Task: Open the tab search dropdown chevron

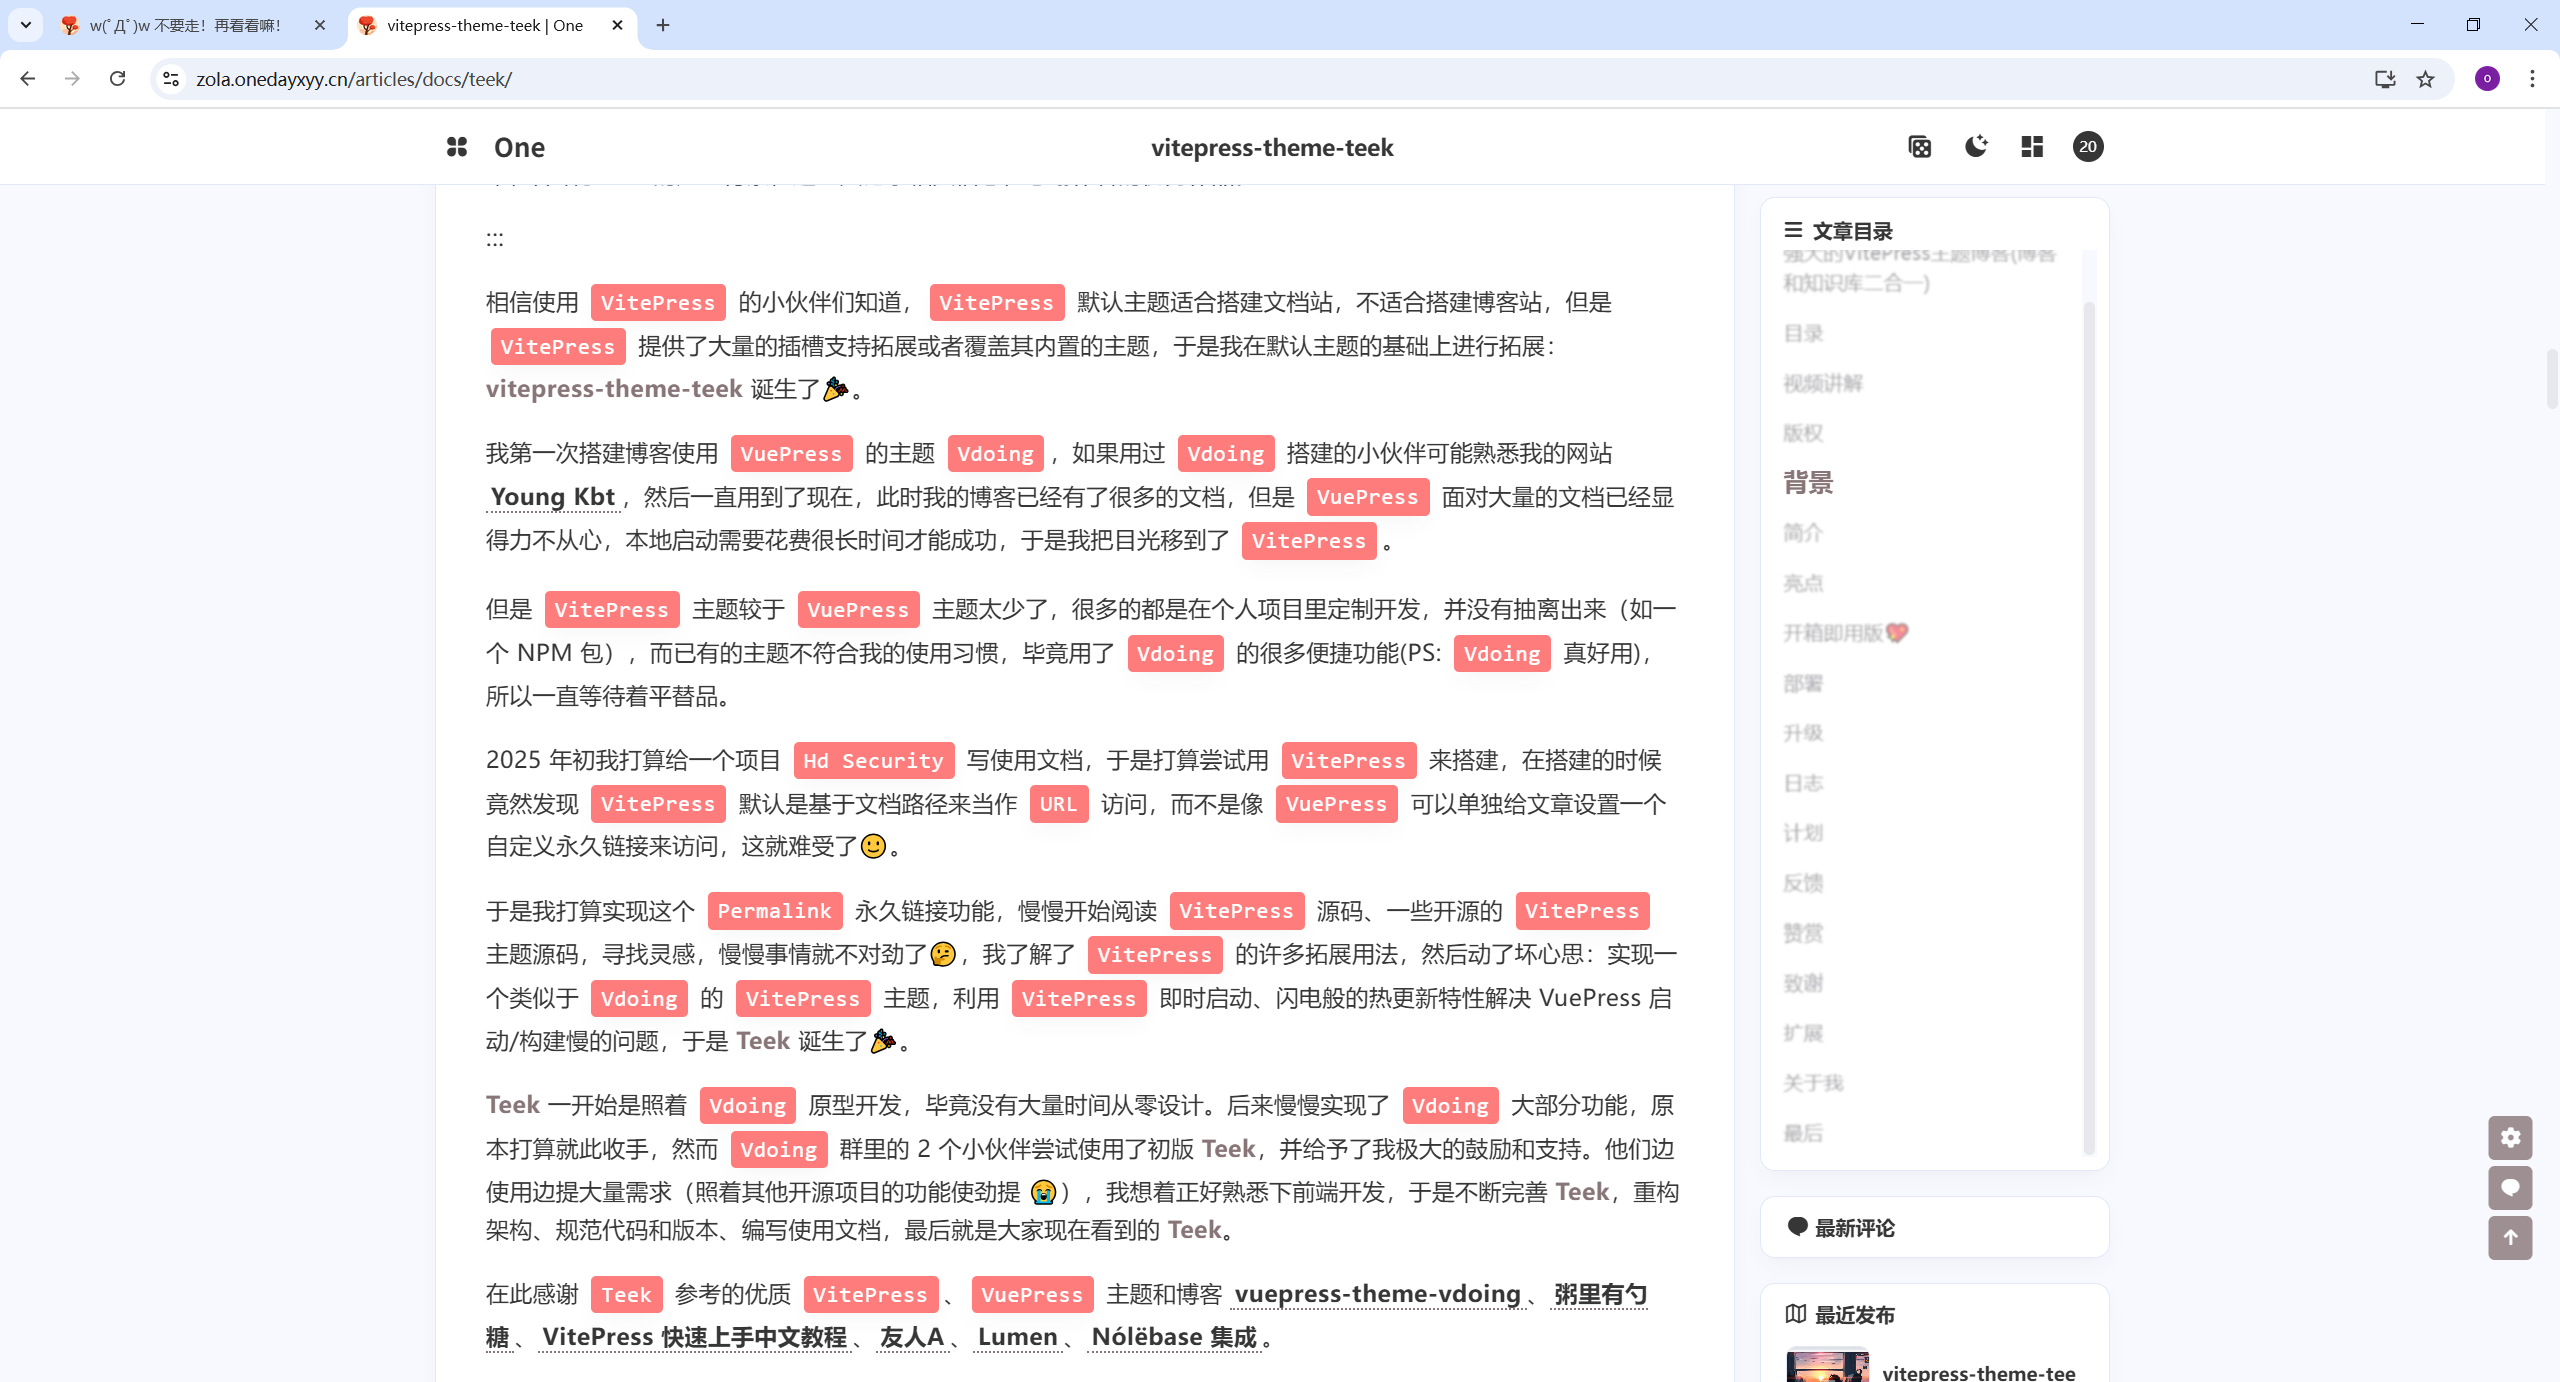Action: (x=26, y=25)
